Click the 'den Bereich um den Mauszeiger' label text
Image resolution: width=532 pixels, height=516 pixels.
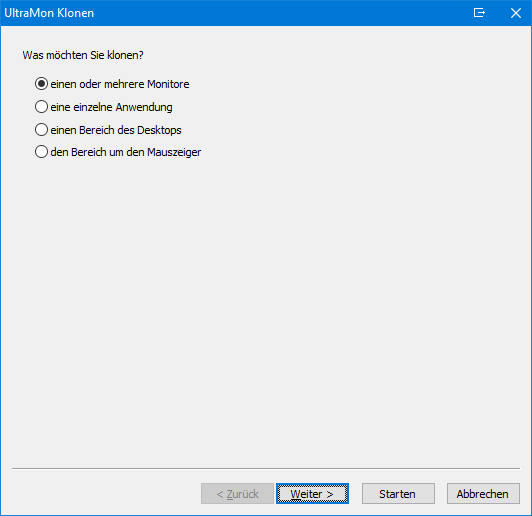tap(126, 152)
